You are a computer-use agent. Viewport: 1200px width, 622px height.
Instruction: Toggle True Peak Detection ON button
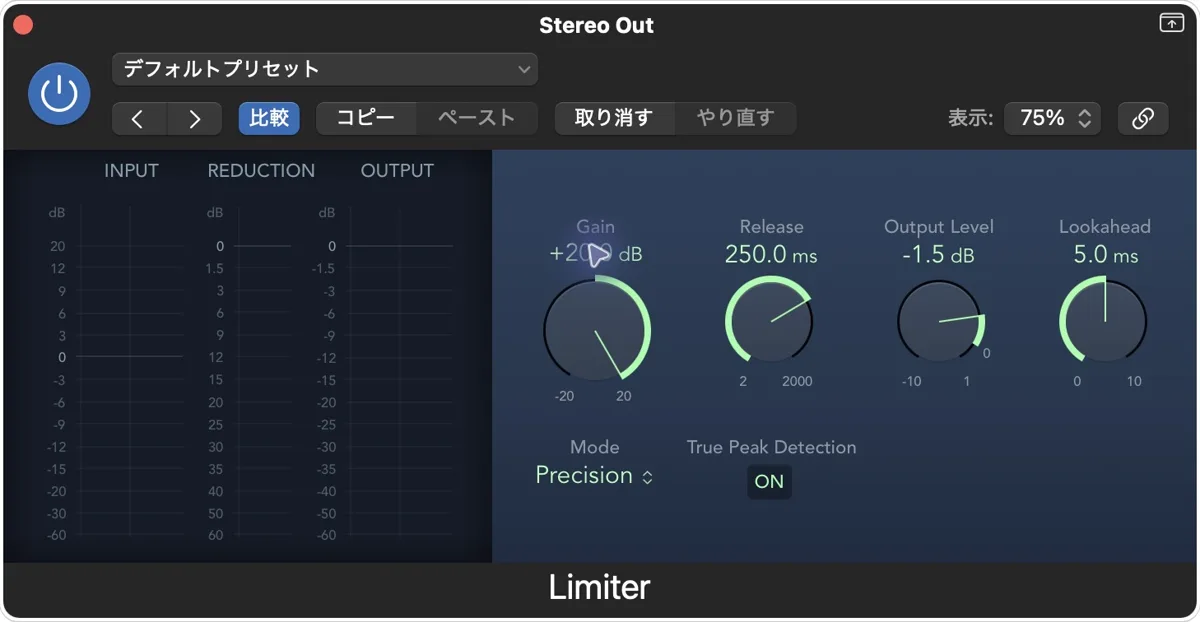coord(769,482)
